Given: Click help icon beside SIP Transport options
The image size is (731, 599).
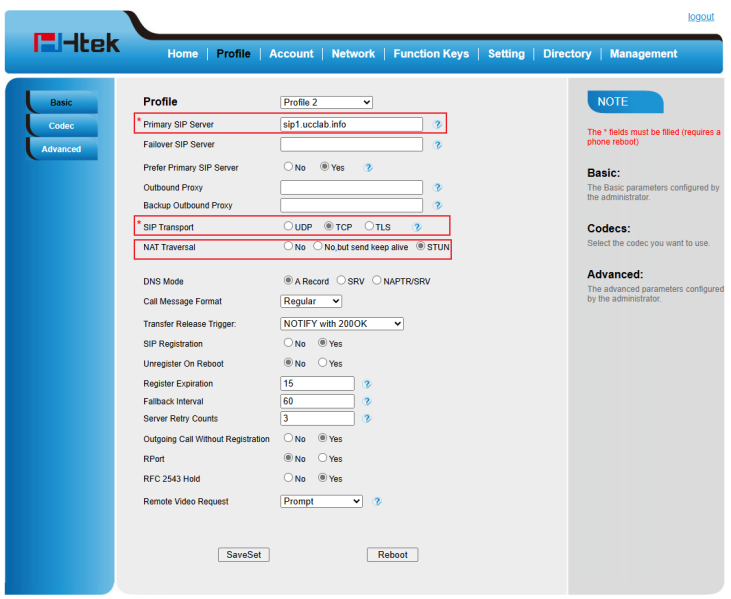Looking at the screenshot, I should pyautogui.click(x=418, y=227).
